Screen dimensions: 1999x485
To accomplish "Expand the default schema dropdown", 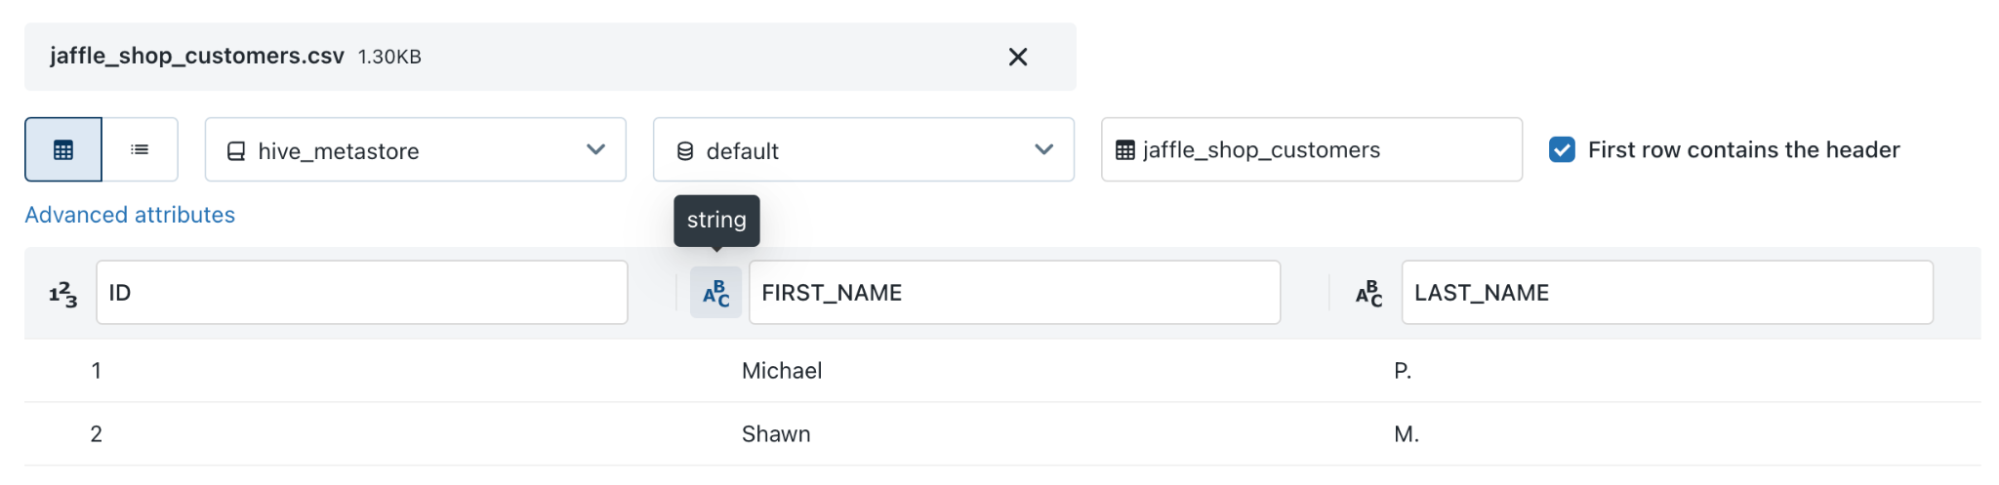I will pos(863,150).
